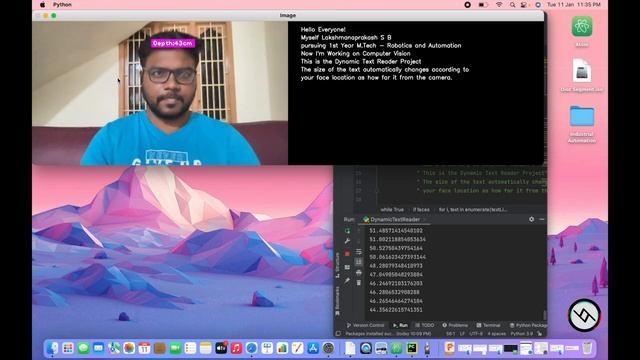Click the cursor position status item

(x=450, y=334)
